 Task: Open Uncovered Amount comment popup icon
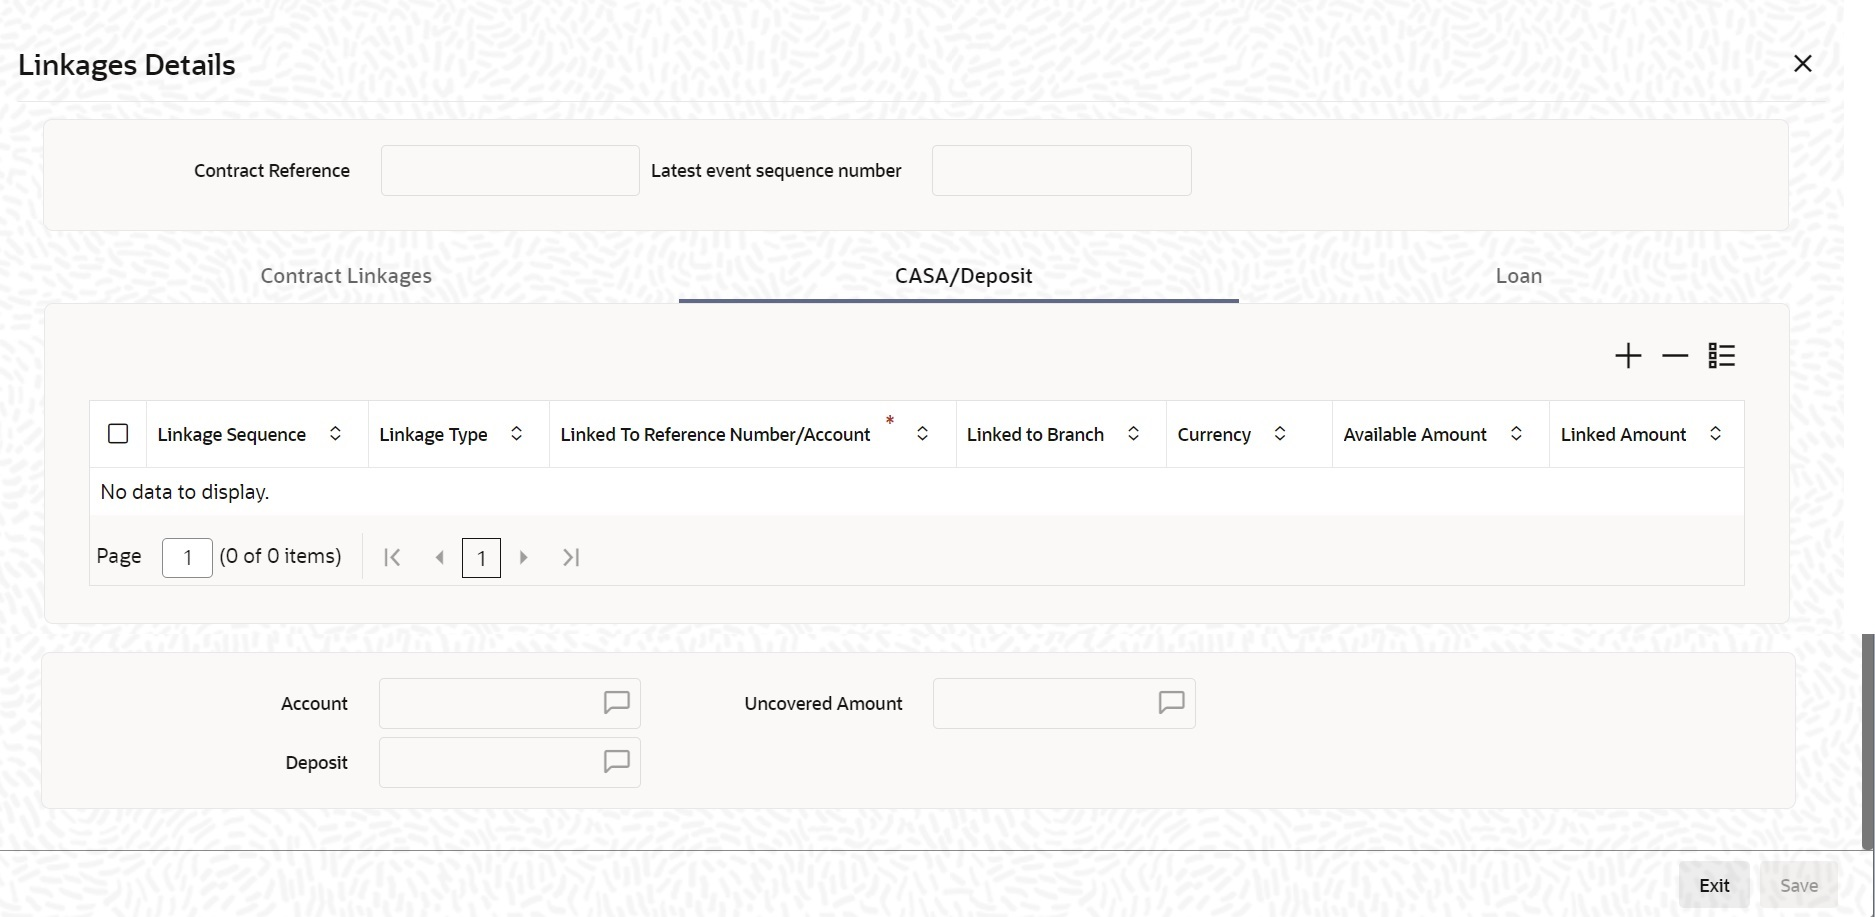pyautogui.click(x=1171, y=703)
